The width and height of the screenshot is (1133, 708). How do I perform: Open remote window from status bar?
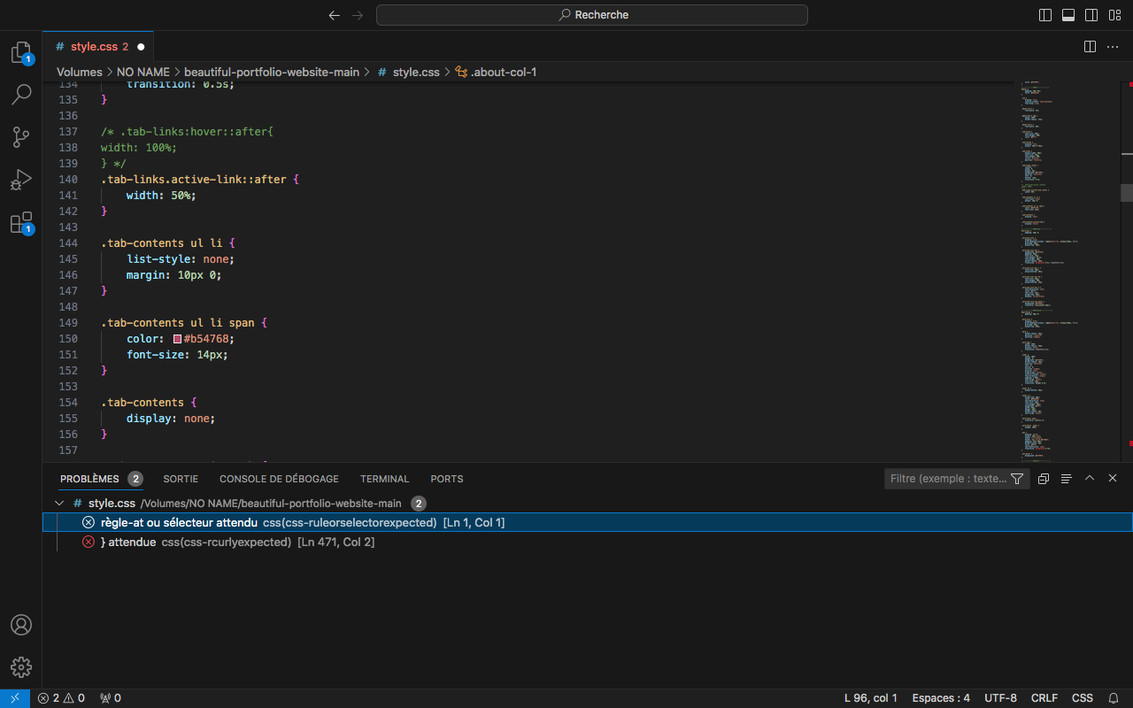pos(14,698)
